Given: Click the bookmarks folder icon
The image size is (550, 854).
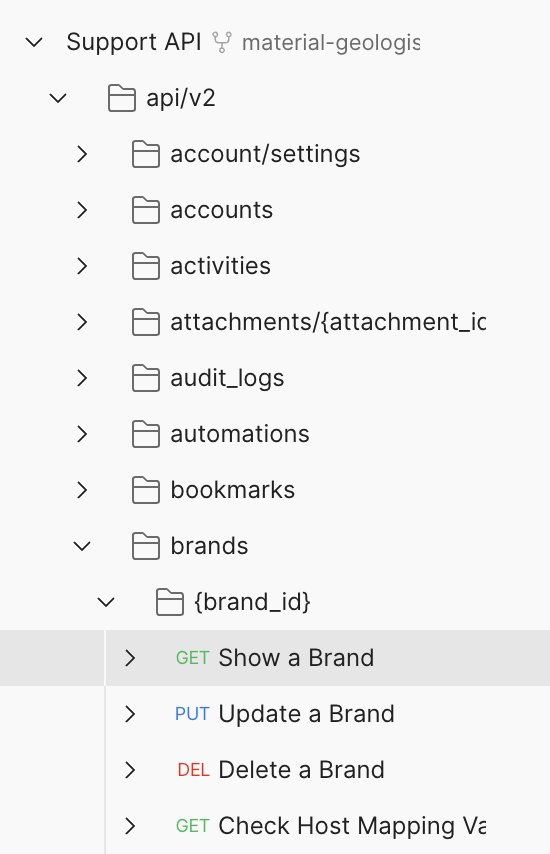Looking at the screenshot, I should [146, 490].
